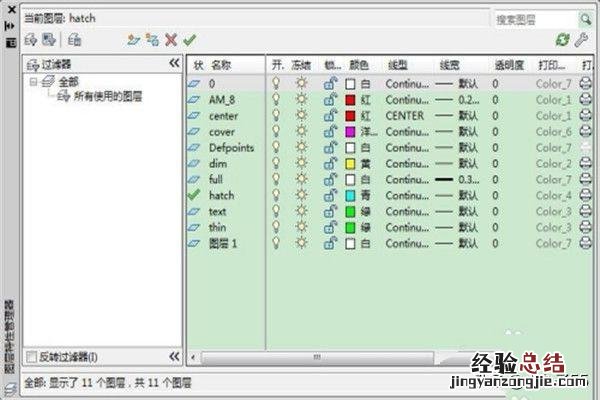Click transparency value of dim layer

pos(495,163)
